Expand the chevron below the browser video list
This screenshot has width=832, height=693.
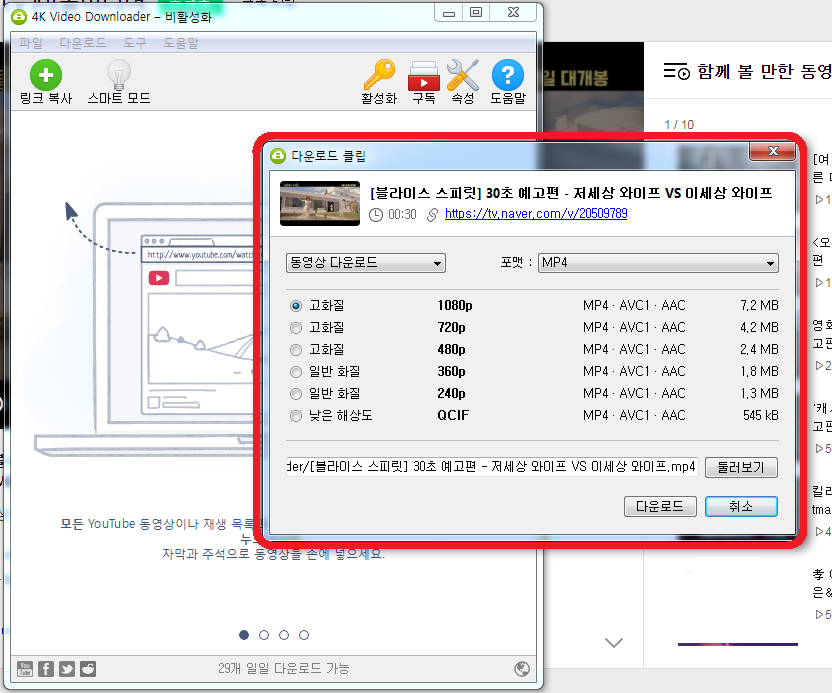(x=614, y=643)
